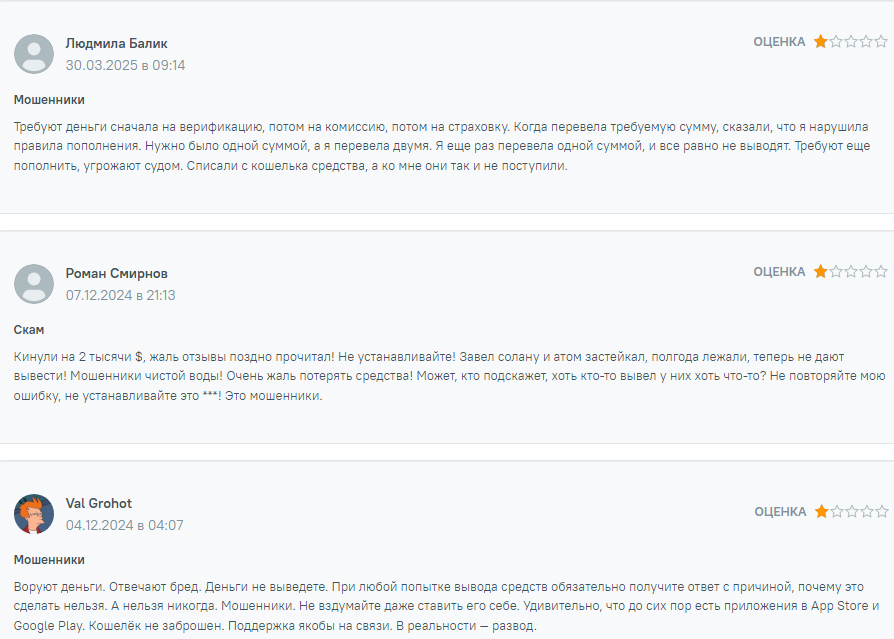Select the fifth star in Роман Смирнов's rating

coord(881,272)
